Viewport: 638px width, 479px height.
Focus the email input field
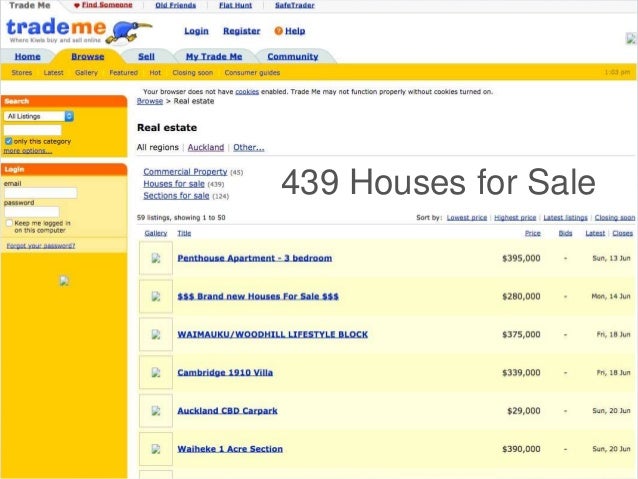40,193
